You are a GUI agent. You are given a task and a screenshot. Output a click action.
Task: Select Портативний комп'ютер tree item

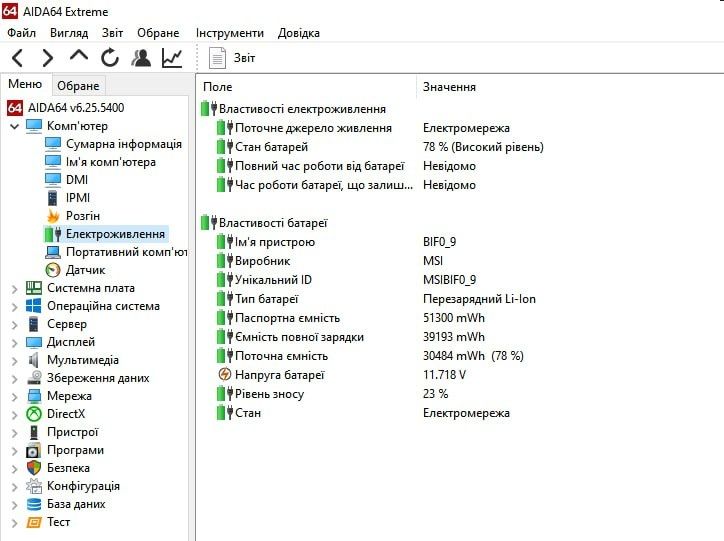pyautogui.click(x=127, y=252)
